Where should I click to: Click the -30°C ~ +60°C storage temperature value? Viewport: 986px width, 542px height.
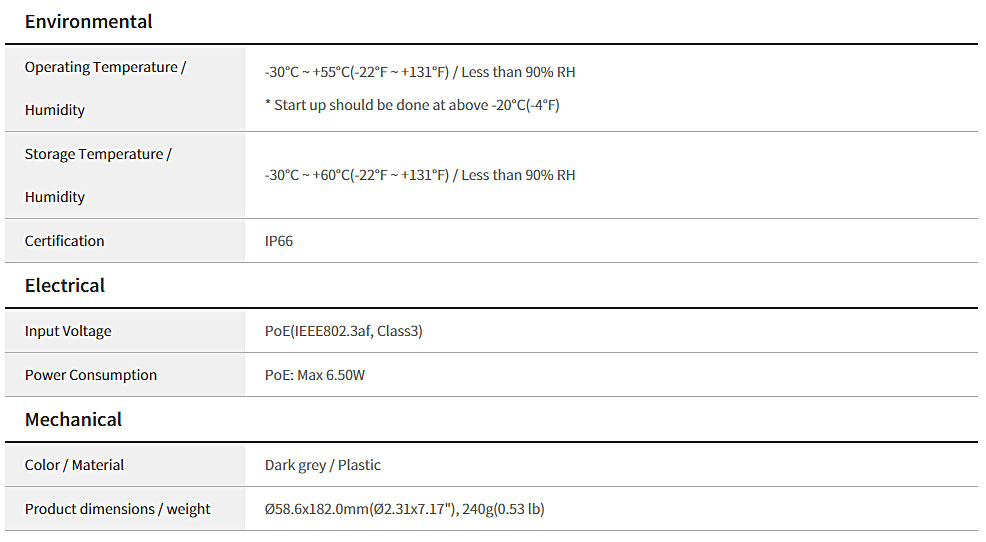[419, 175]
